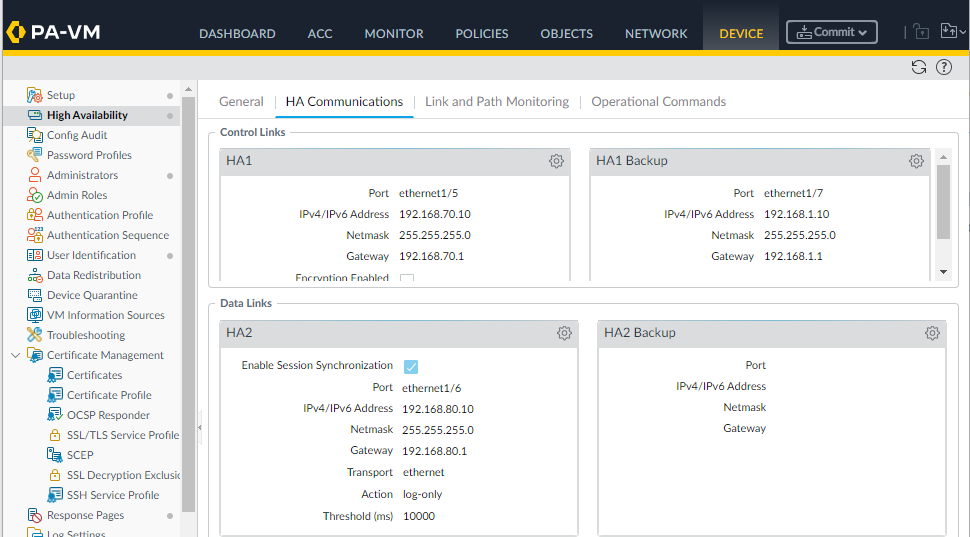This screenshot has height=537, width=970.
Task: Go to the POLICIES menu
Action: tap(481, 33)
